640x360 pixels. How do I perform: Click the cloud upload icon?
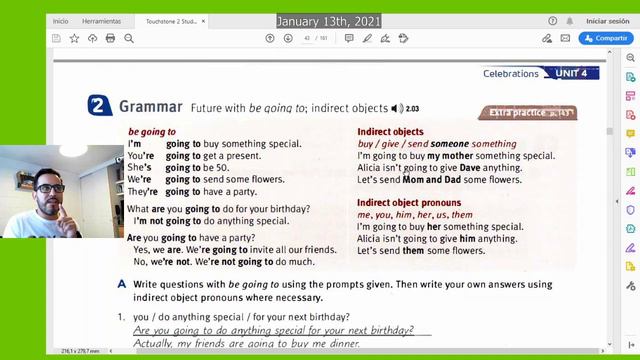tap(93, 38)
